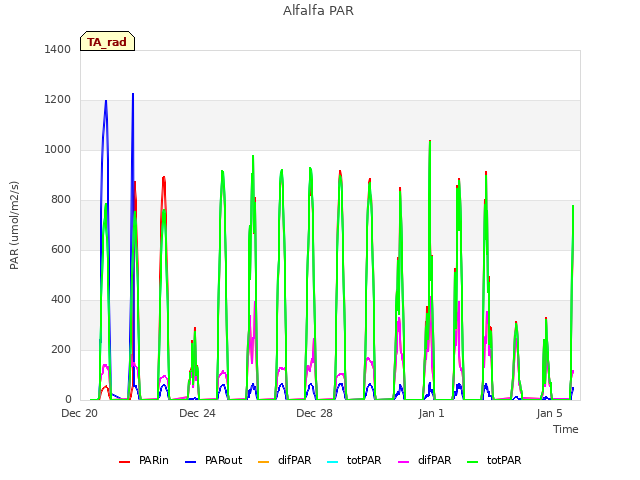Click the 1400 y-axis tick label
The width and height of the screenshot is (640, 480).
(x=58, y=49)
